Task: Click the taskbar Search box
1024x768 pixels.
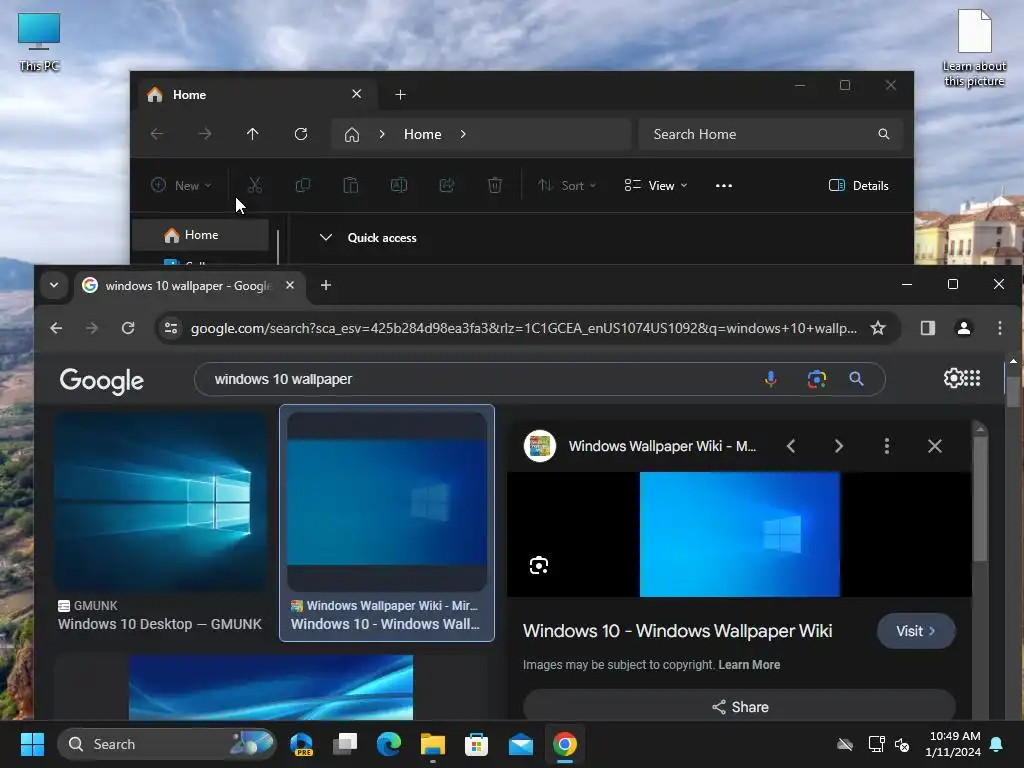Action: (167, 744)
